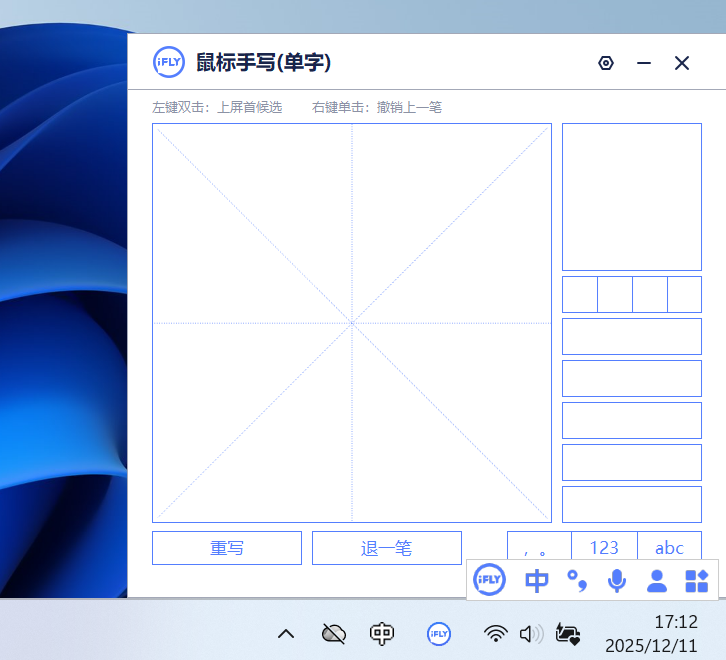Image resolution: width=726 pixels, height=660 pixels.
Task: Click the iFLY logo in floating toolbar
Action: (489, 580)
